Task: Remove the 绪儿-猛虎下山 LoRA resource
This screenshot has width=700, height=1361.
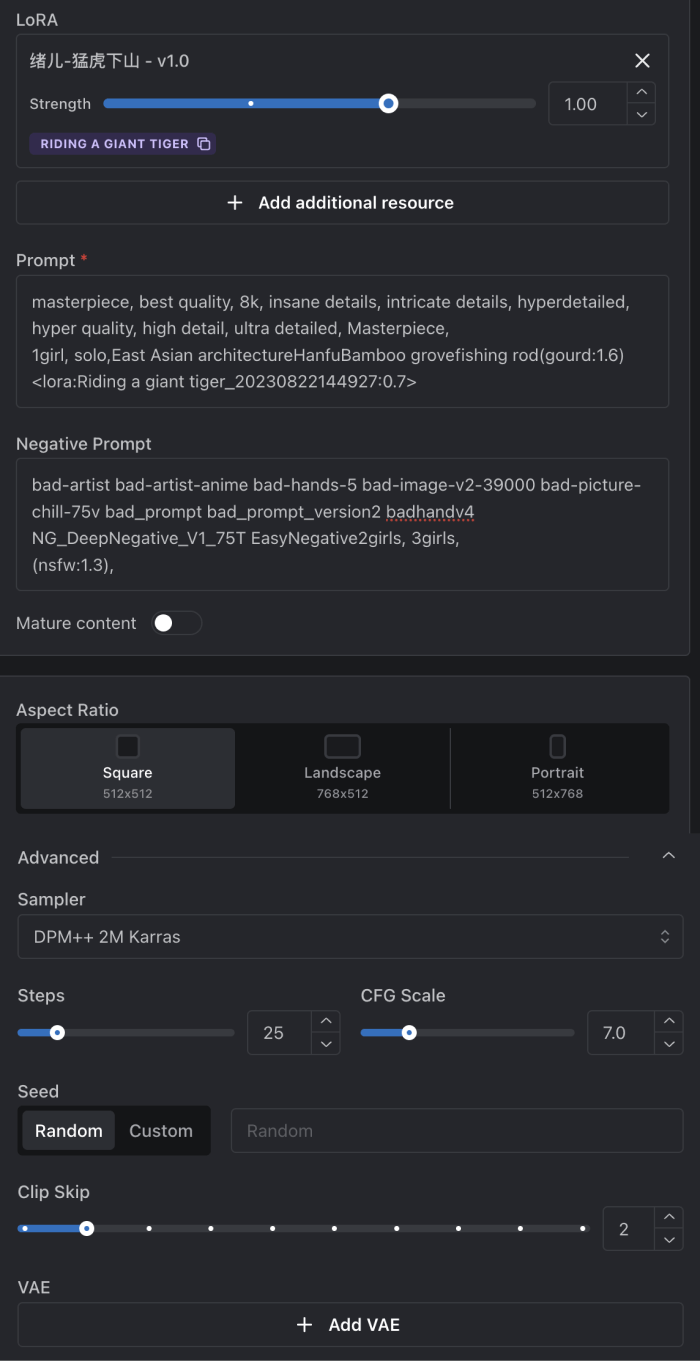Action: point(642,61)
